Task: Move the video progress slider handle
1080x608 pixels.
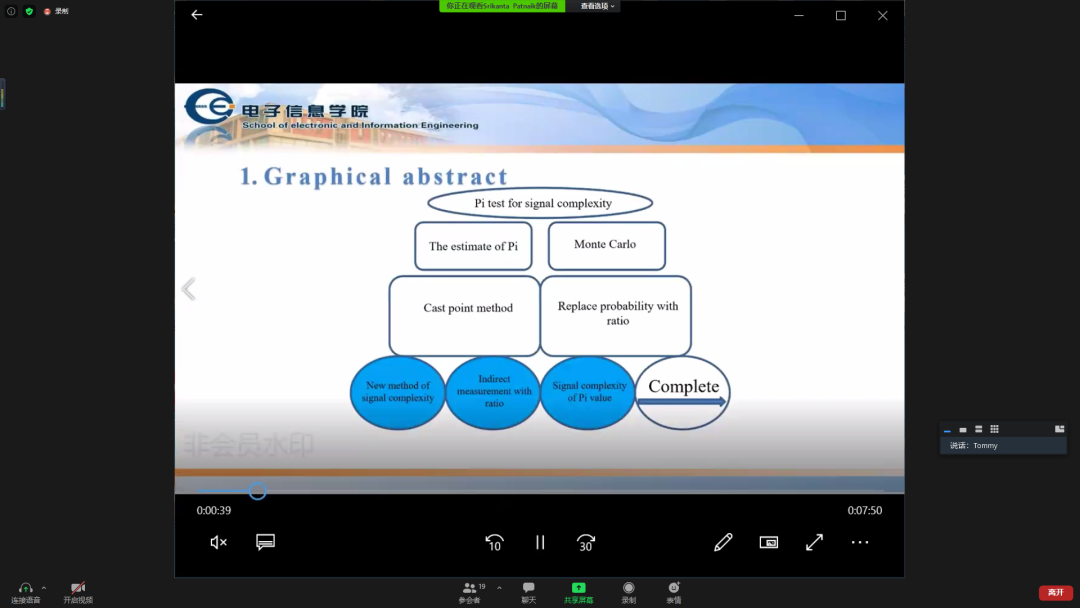Action: (x=258, y=491)
